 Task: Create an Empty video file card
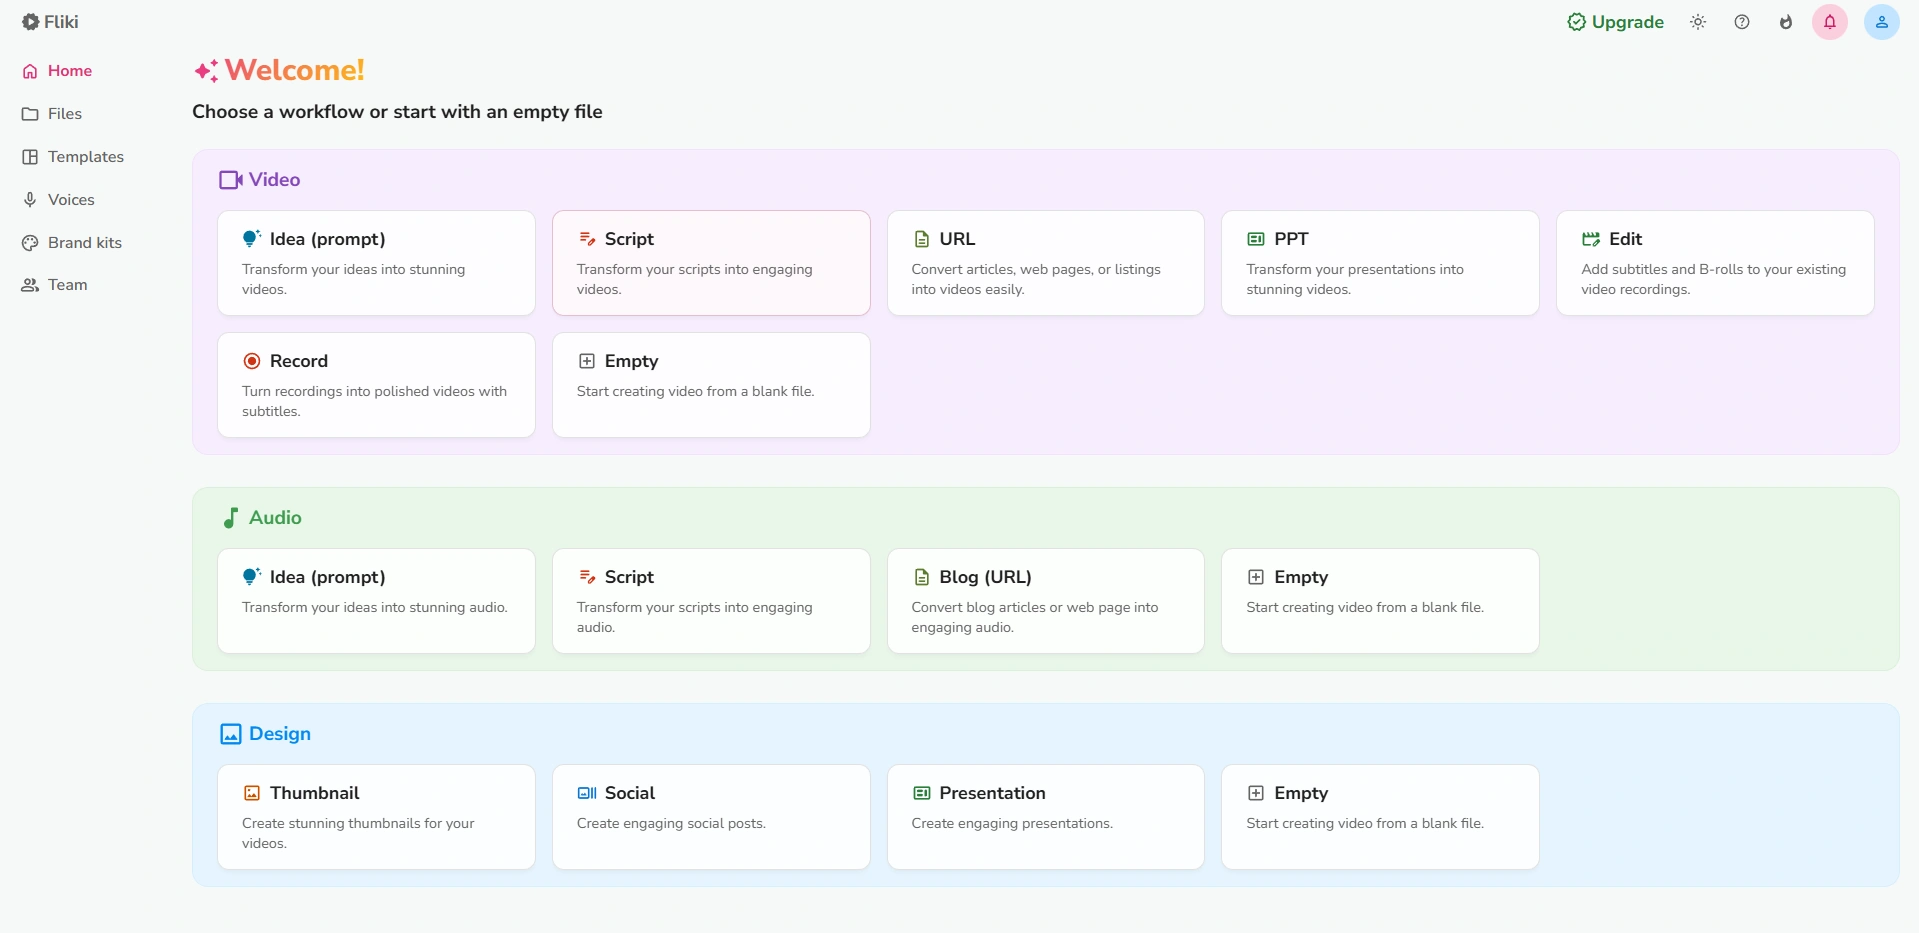(x=711, y=385)
